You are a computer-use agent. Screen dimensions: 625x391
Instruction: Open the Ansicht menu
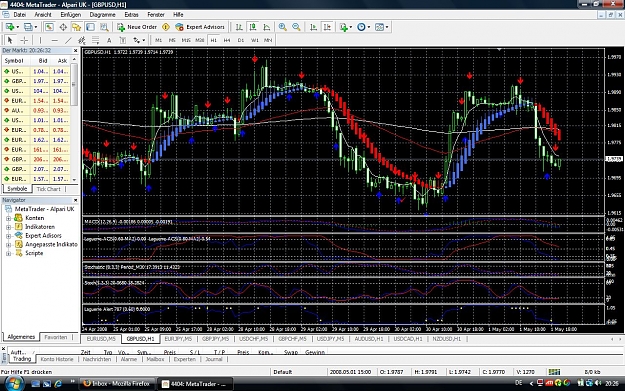pos(43,15)
